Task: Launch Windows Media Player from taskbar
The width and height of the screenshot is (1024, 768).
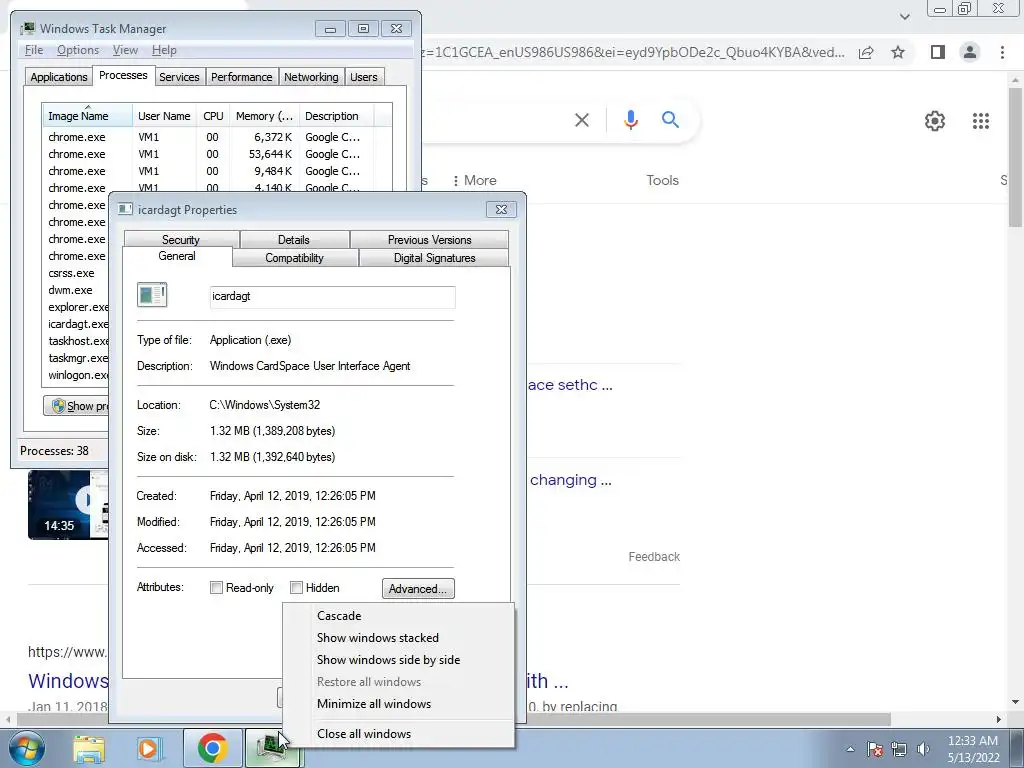Action: coord(149,748)
